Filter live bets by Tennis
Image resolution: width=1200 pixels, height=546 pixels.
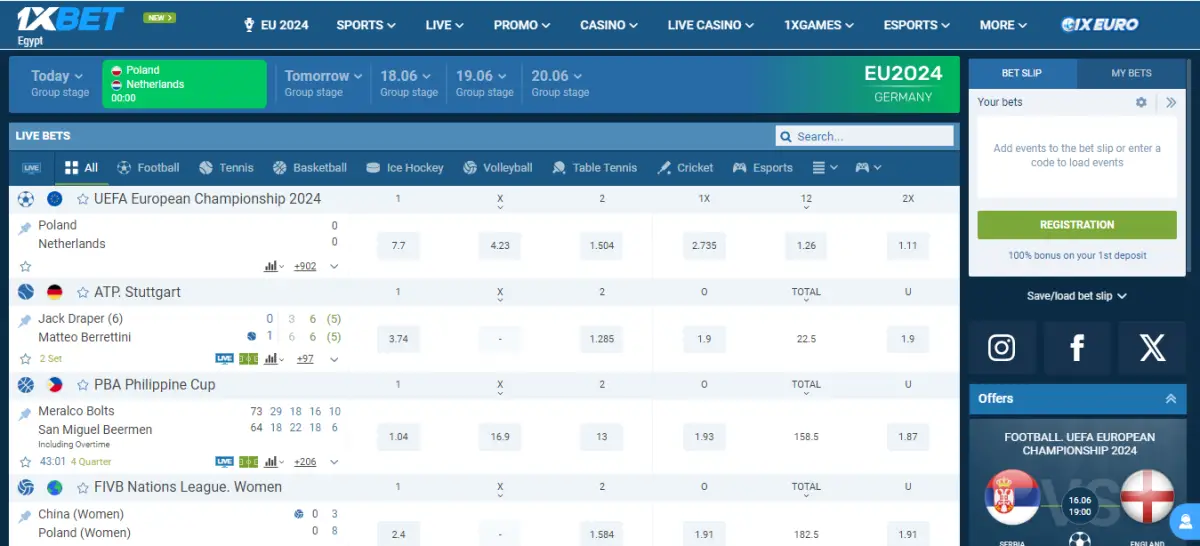226,168
